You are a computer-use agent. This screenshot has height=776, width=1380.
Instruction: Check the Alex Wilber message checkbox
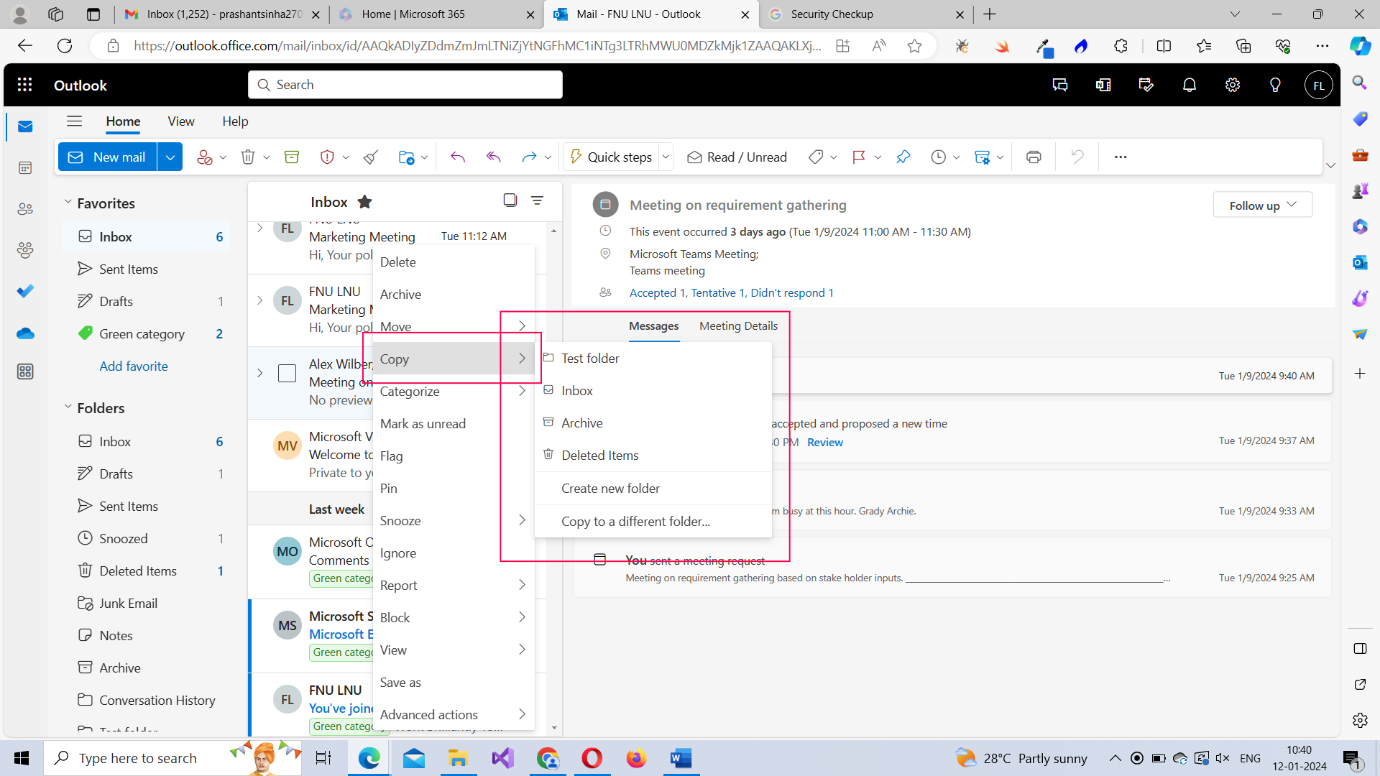287,373
